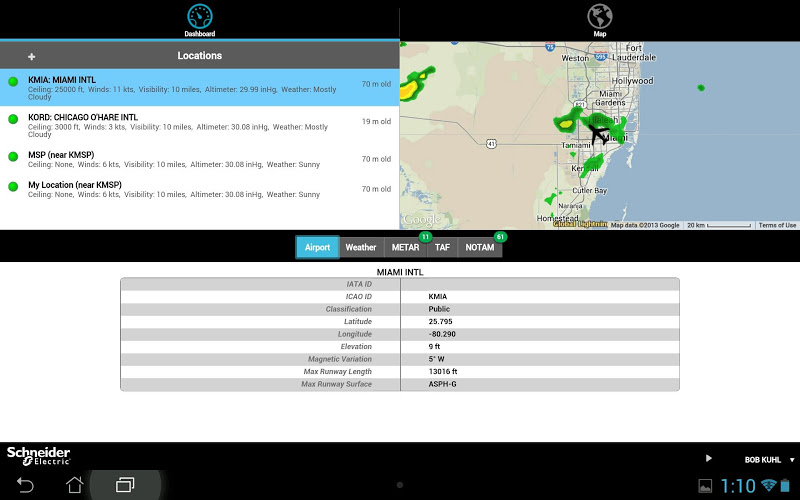Click the Global Lightning label on the map

580,224
